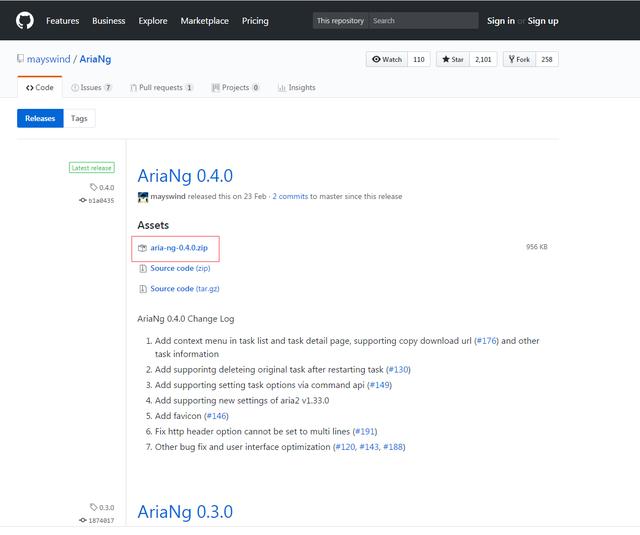640x535 pixels.
Task: Download aria-ng-0.4.0.zip asset
Action: click(178, 247)
